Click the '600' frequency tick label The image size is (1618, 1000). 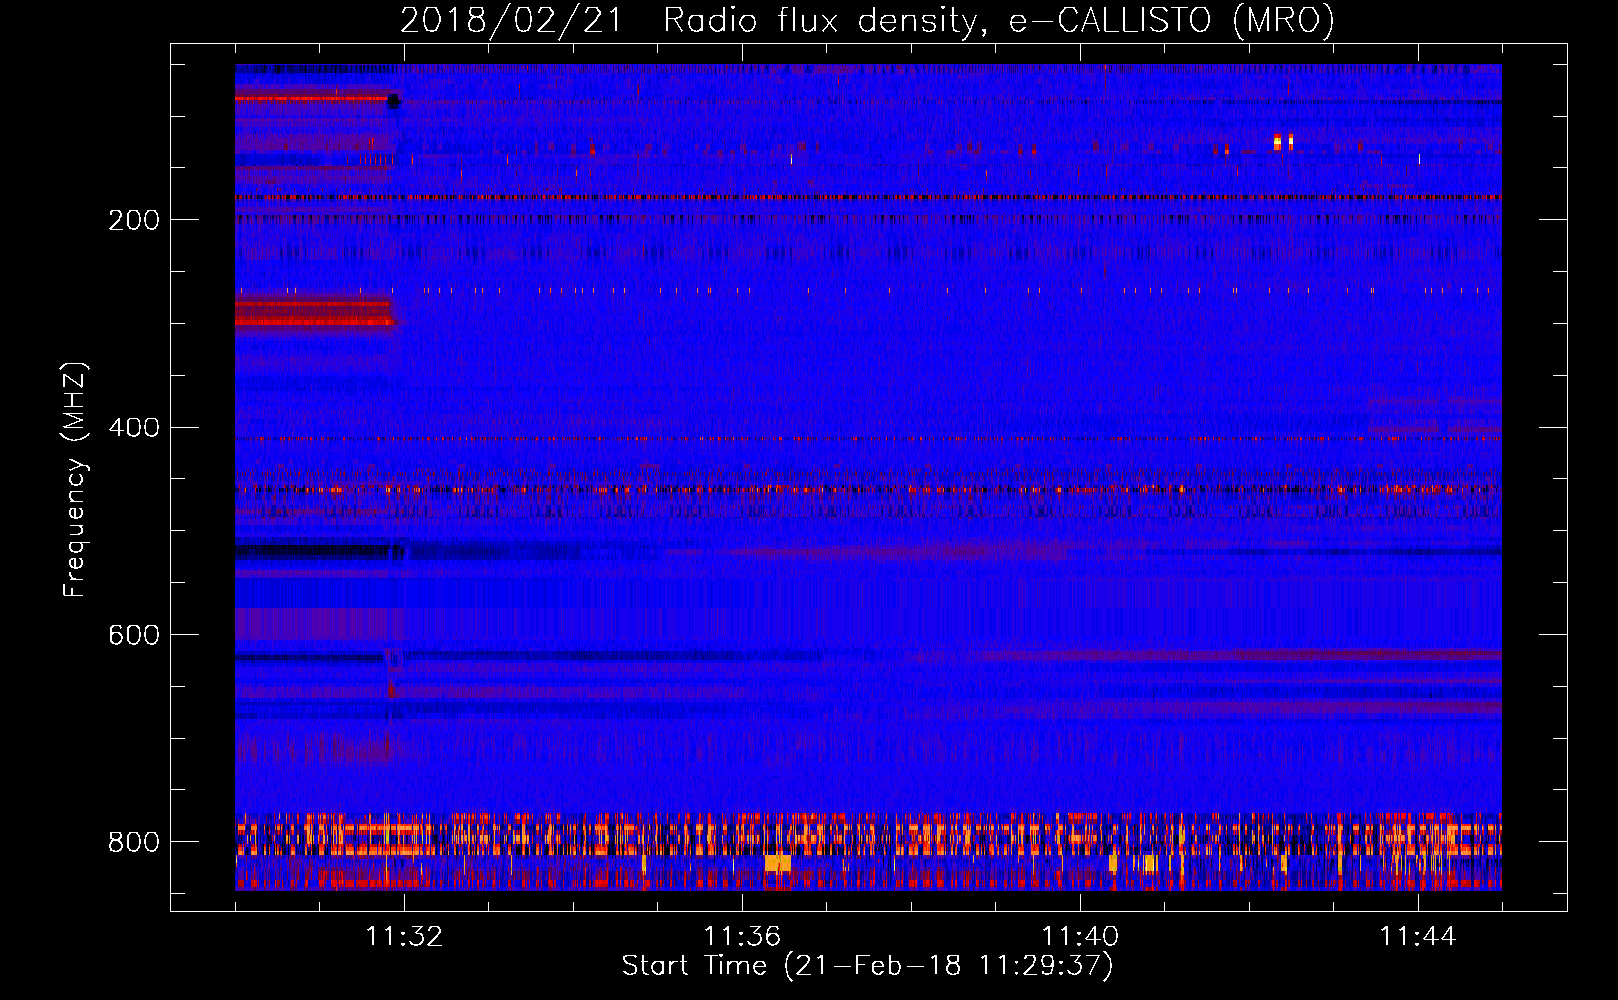point(134,636)
